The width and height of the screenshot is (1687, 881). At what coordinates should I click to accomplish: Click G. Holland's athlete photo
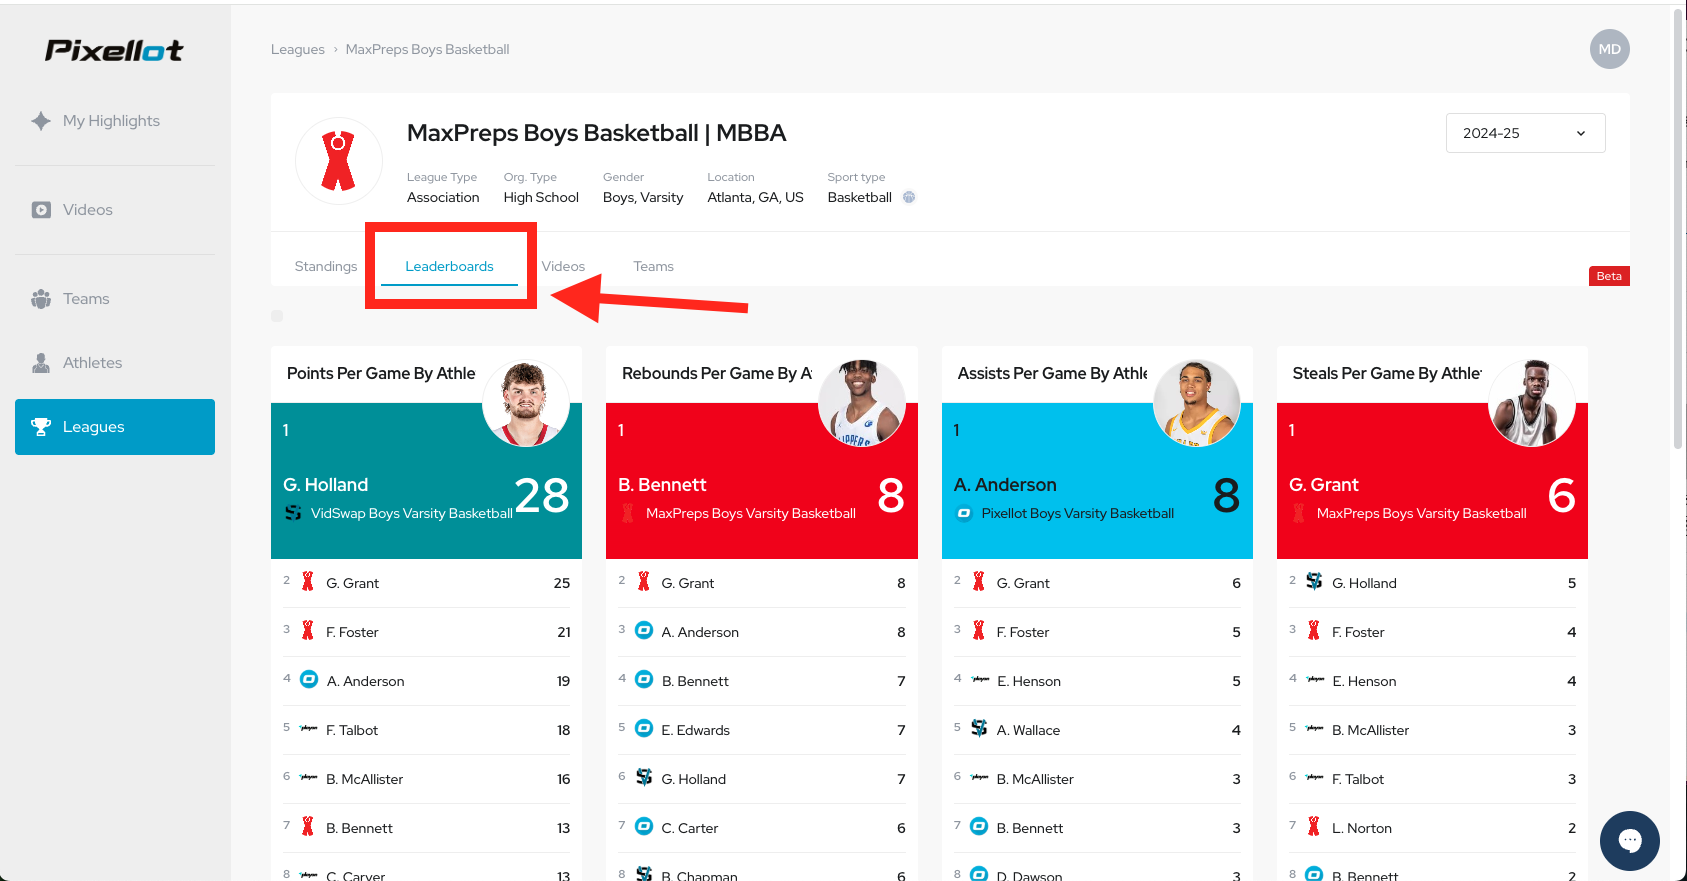coord(526,403)
